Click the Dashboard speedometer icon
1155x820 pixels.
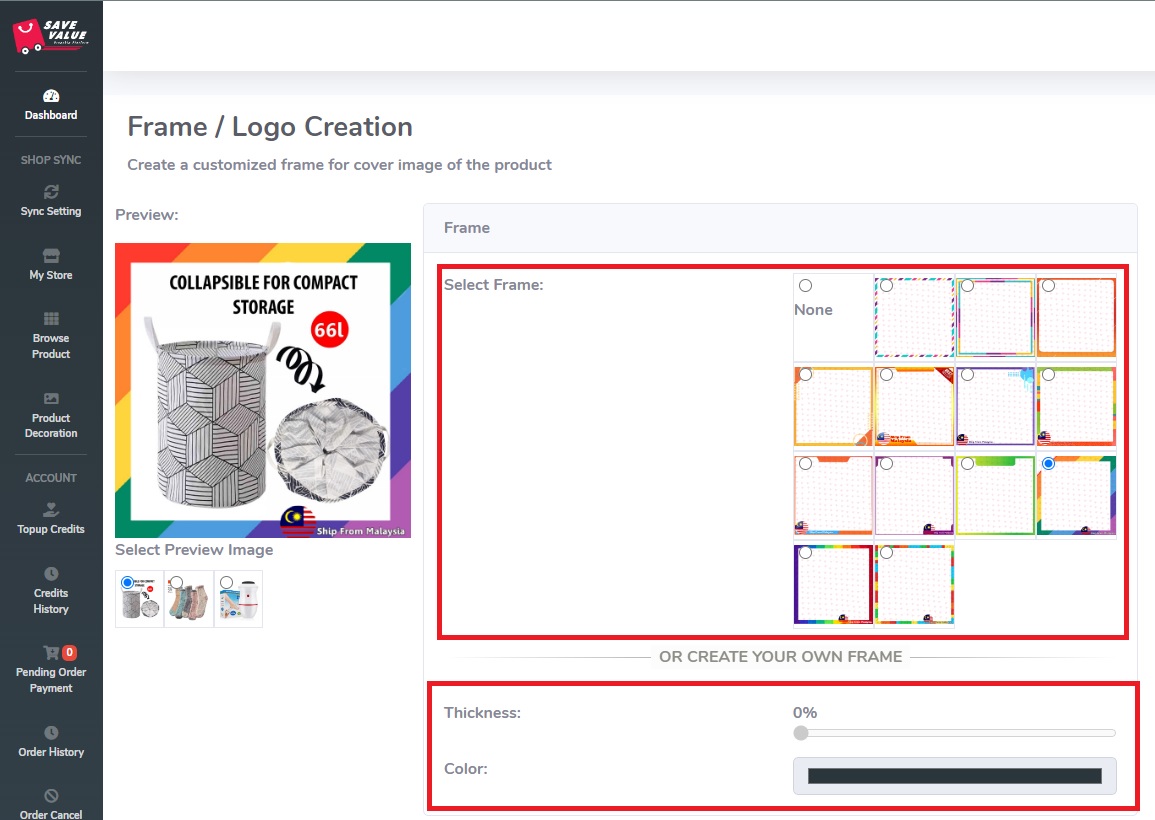pos(51,96)
